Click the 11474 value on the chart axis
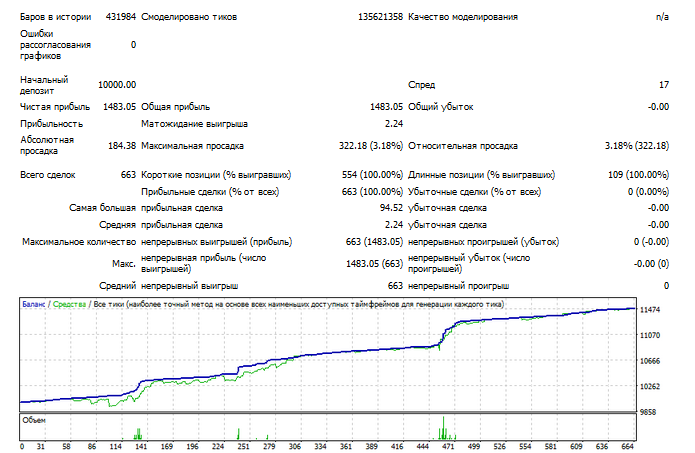The width and height of the screenshot is (695, 453). click(650, 310)
